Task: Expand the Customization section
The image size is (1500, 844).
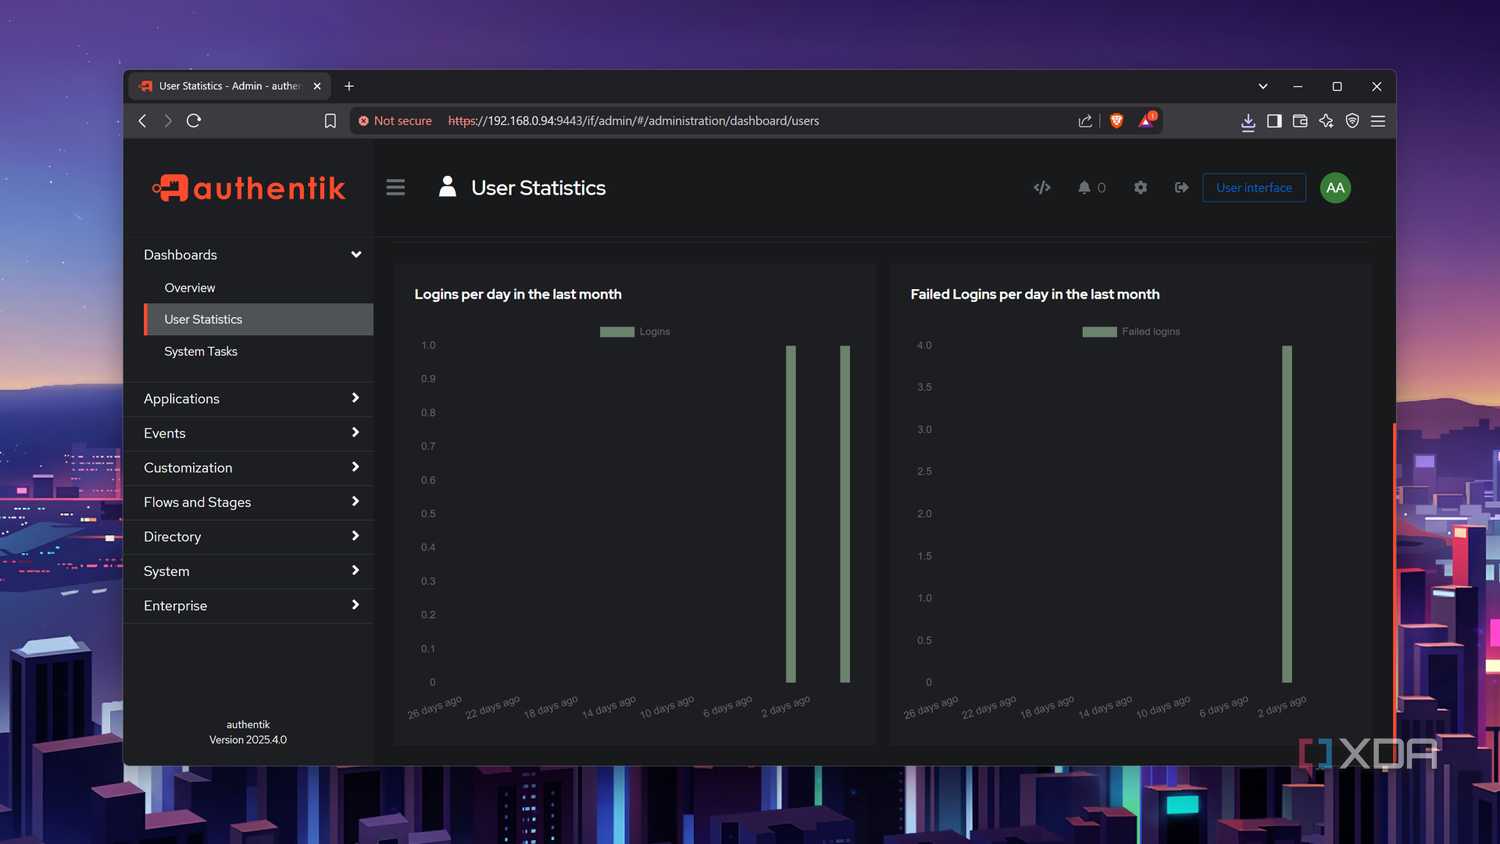Action: 249,467
